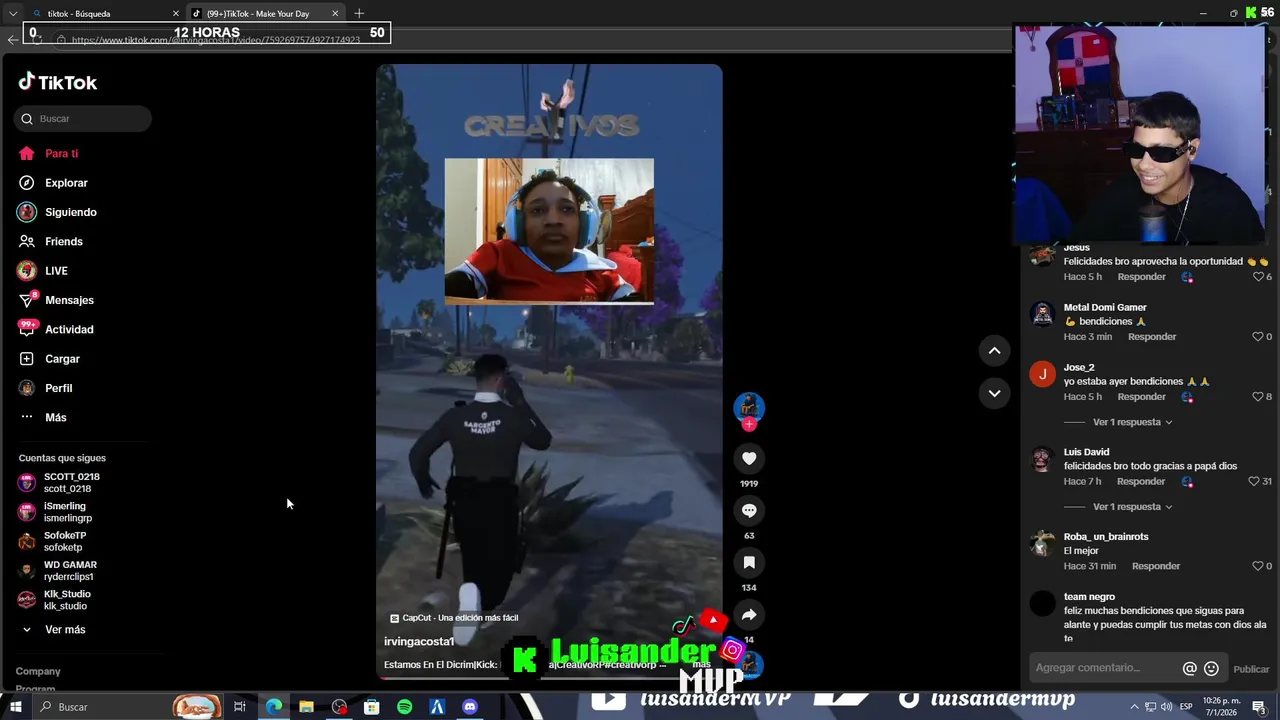Open Windows Start menu

point(15,707)
